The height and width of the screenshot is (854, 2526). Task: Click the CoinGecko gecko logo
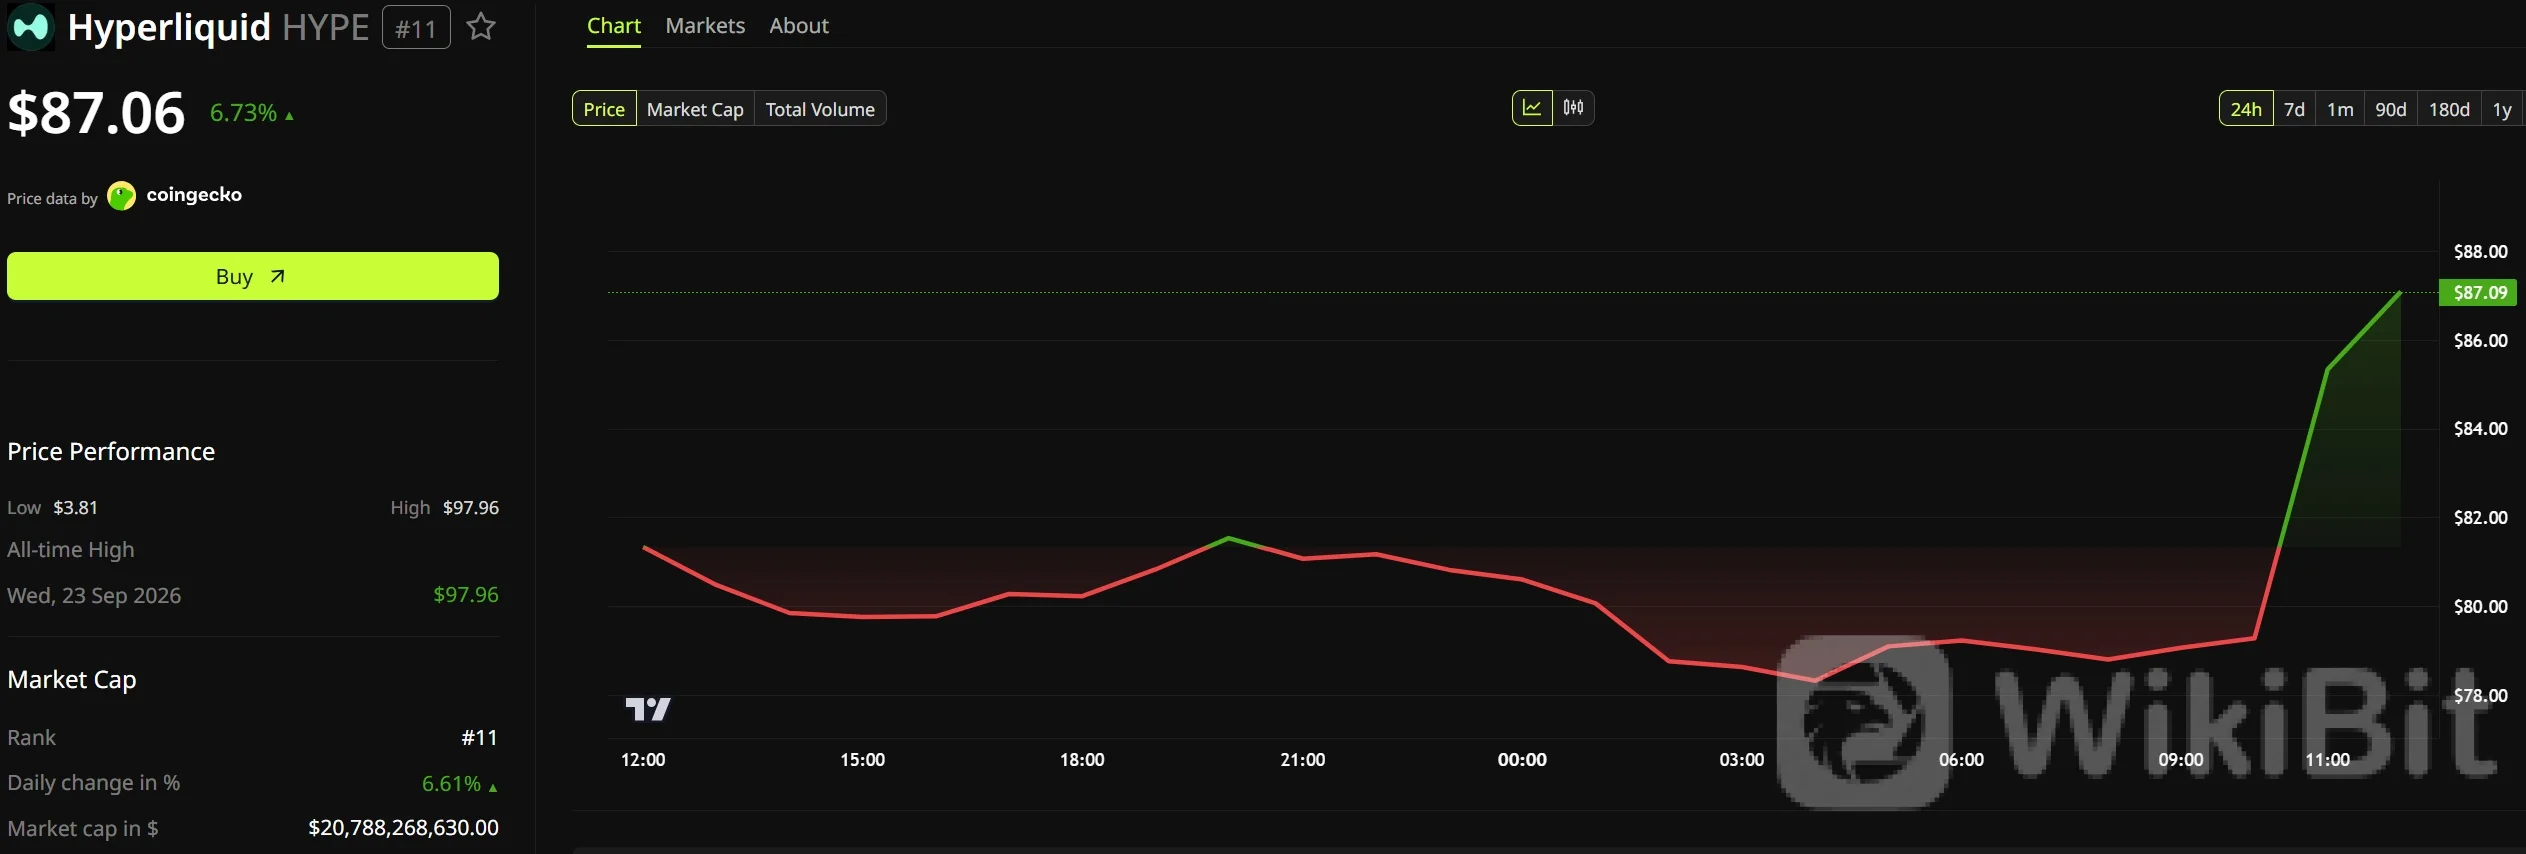click(x=121, y=196)
